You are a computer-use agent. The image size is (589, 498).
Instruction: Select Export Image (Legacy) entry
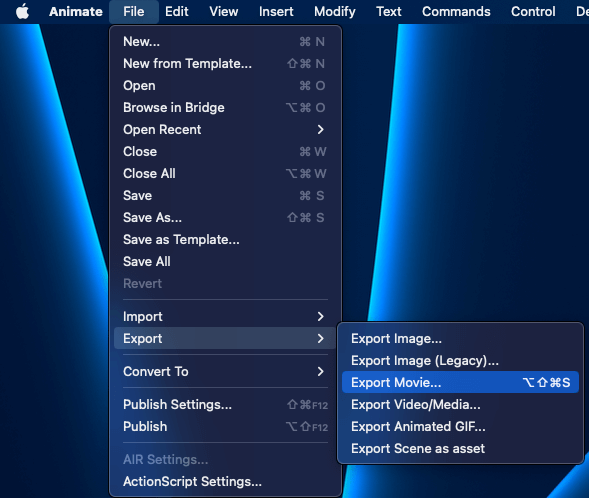point(460,361)
